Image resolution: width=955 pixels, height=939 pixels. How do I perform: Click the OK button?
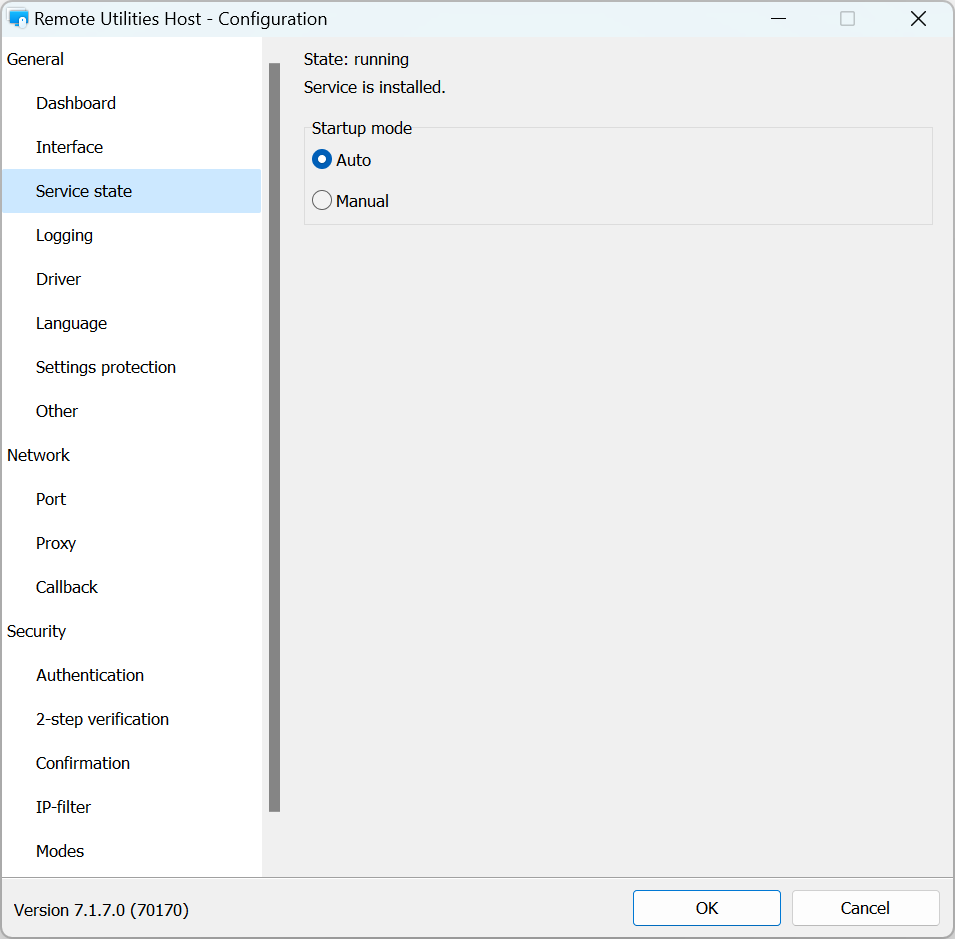706,908
